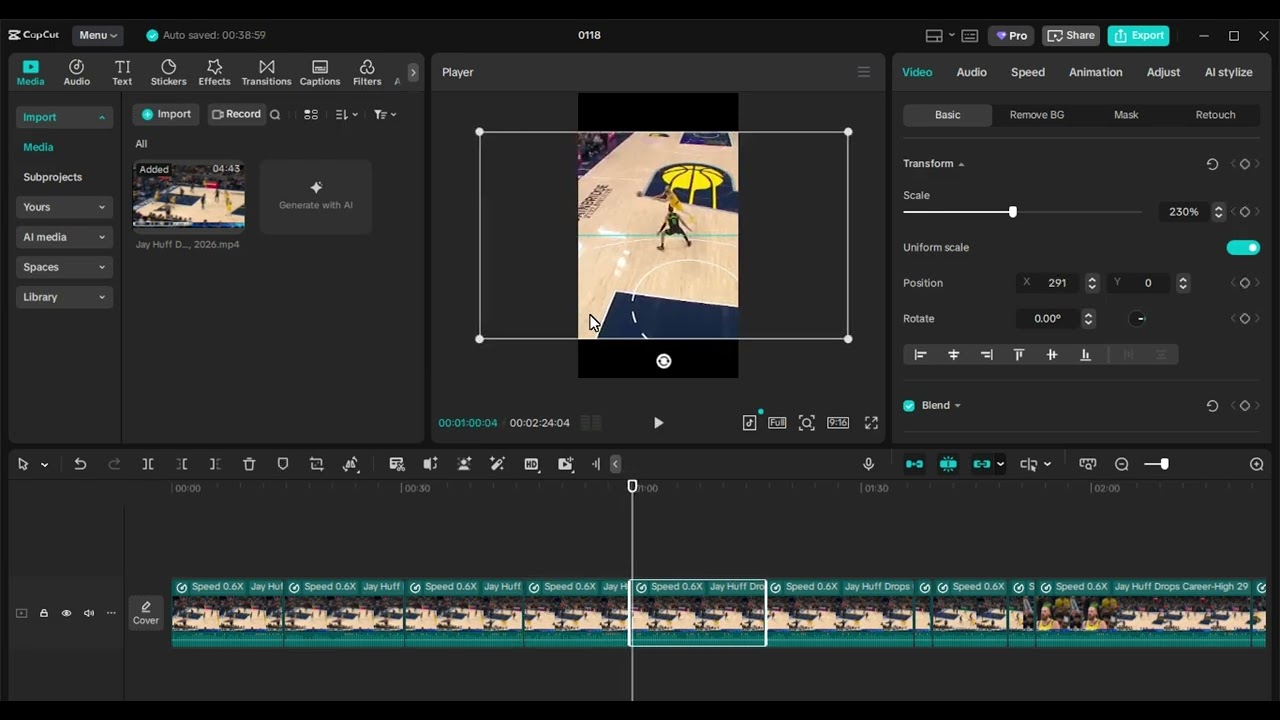Expand the AI media section
1280x720 pixels.
64,237
